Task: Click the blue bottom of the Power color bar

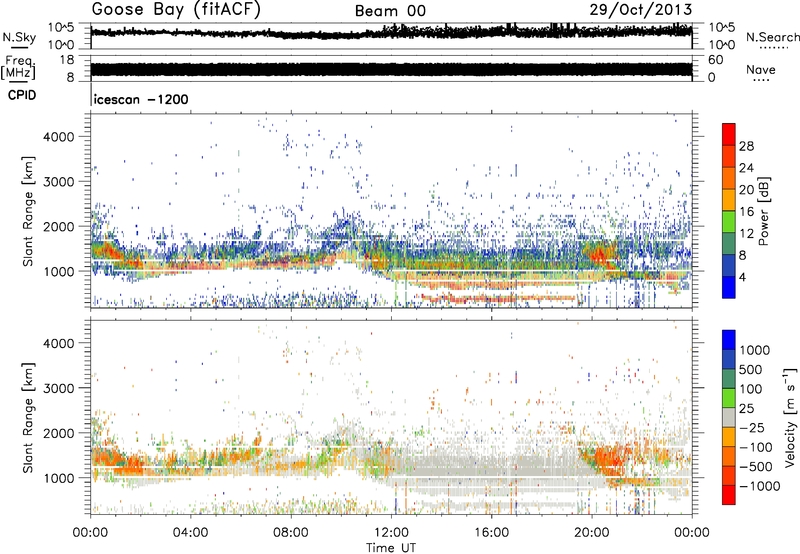Action: pos(729,287)
